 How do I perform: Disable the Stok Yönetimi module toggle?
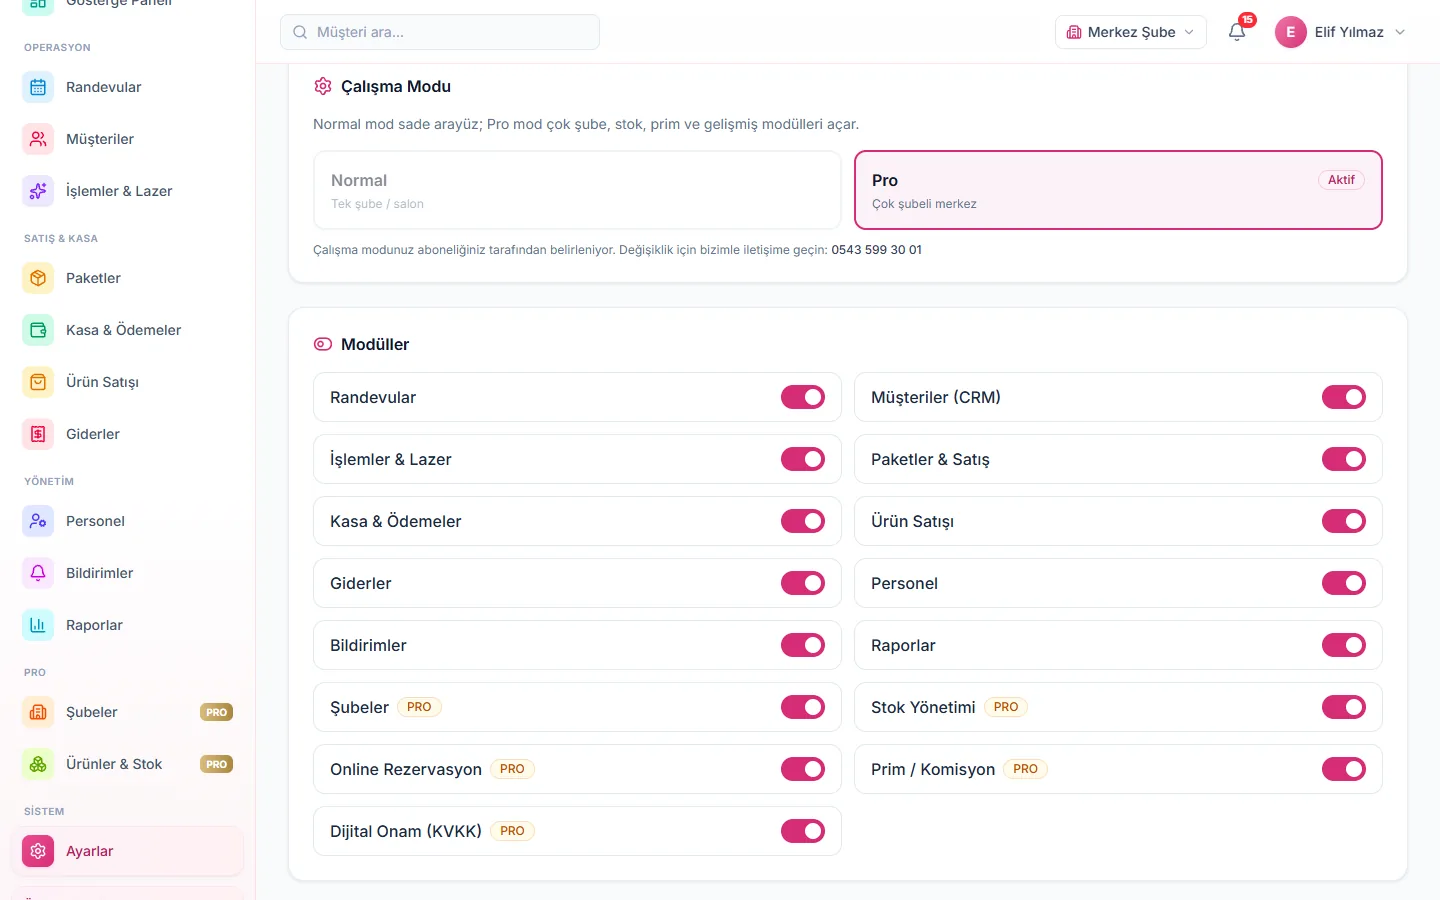pos(1343,707)
